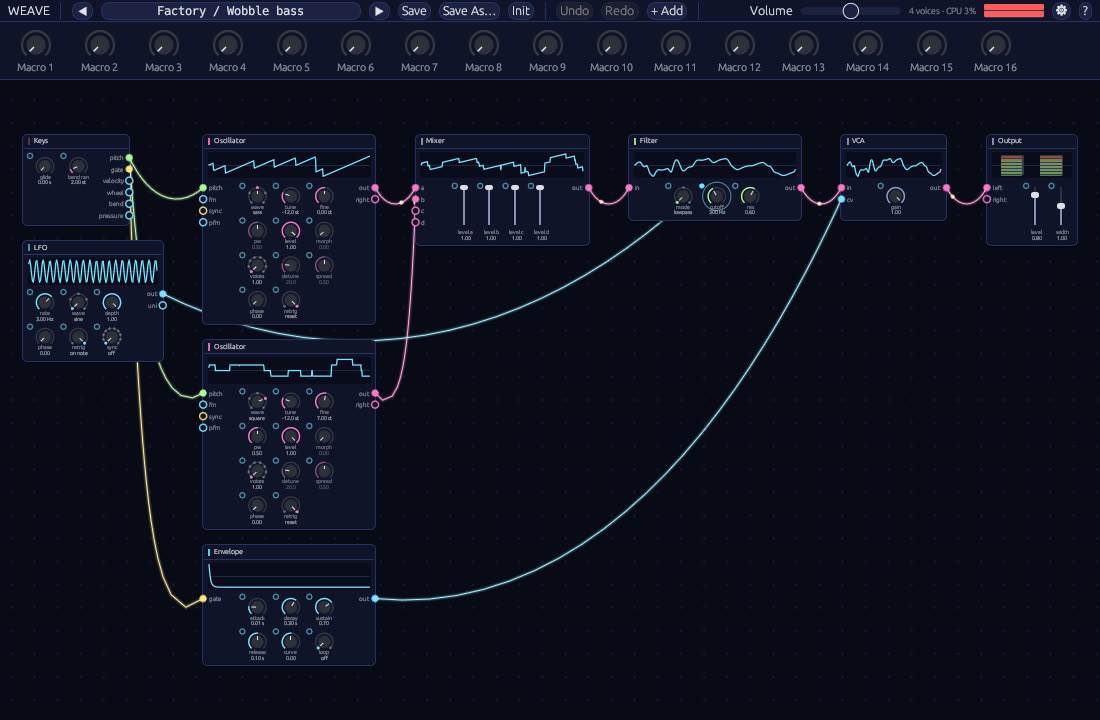
Task: Open the settings gear
Action: coord(1061,11)
